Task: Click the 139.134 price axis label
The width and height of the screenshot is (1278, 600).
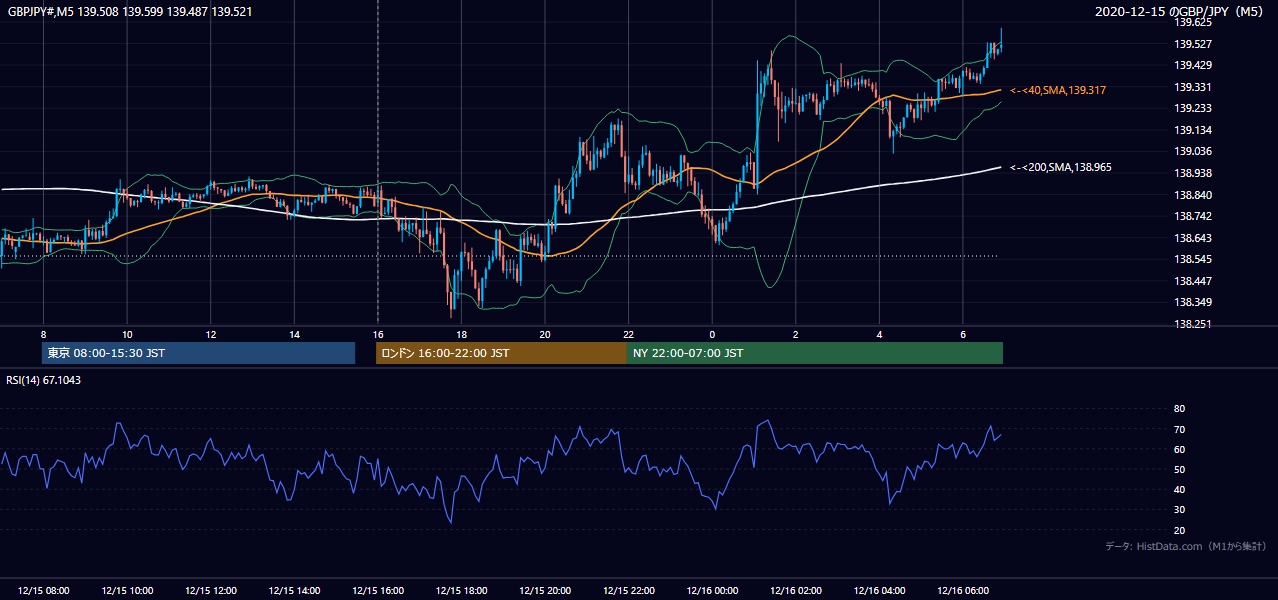Action: (x=1193, y=130)
